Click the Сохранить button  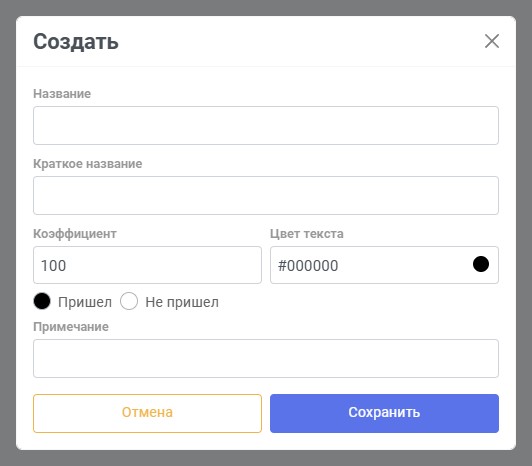(x=384, y=413)
